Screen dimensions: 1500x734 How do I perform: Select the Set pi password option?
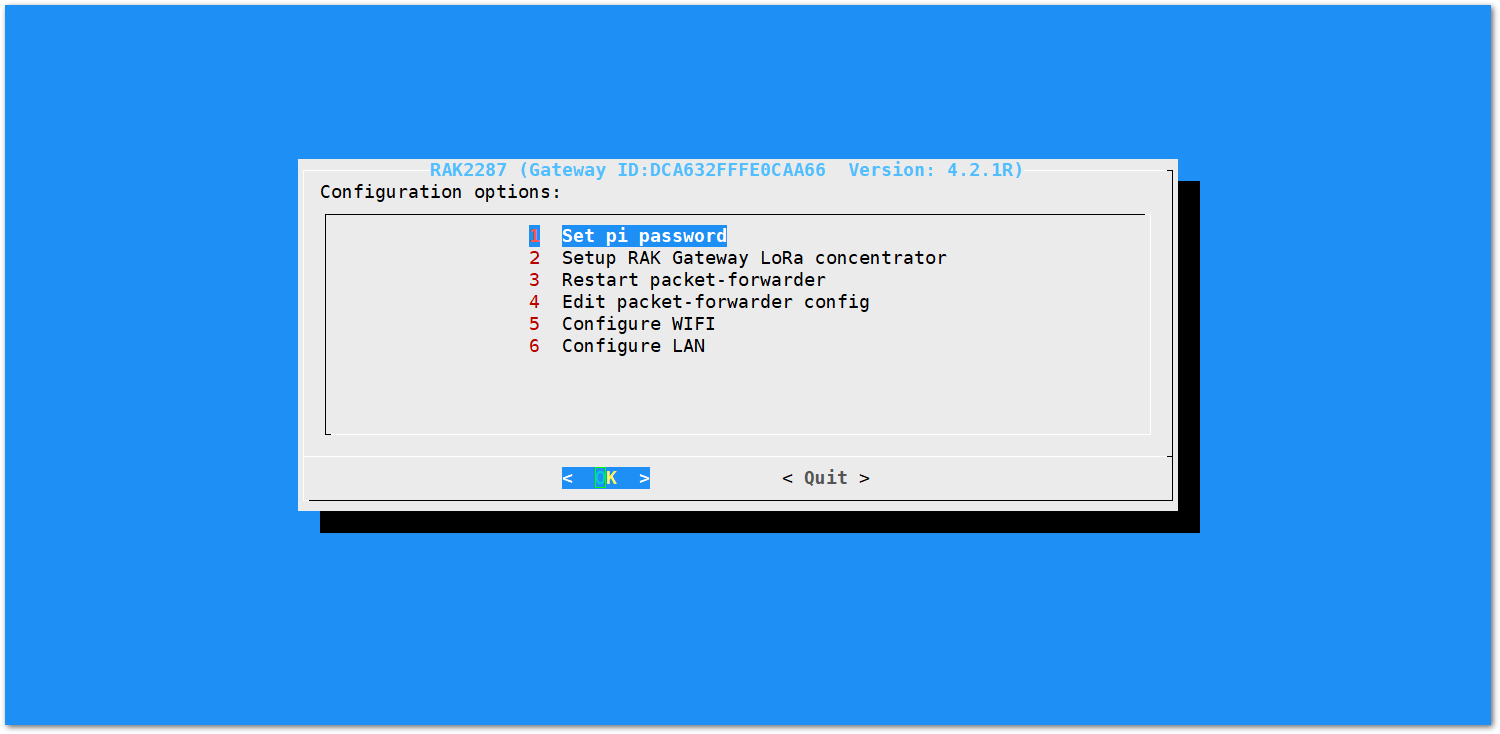point(644,236)
